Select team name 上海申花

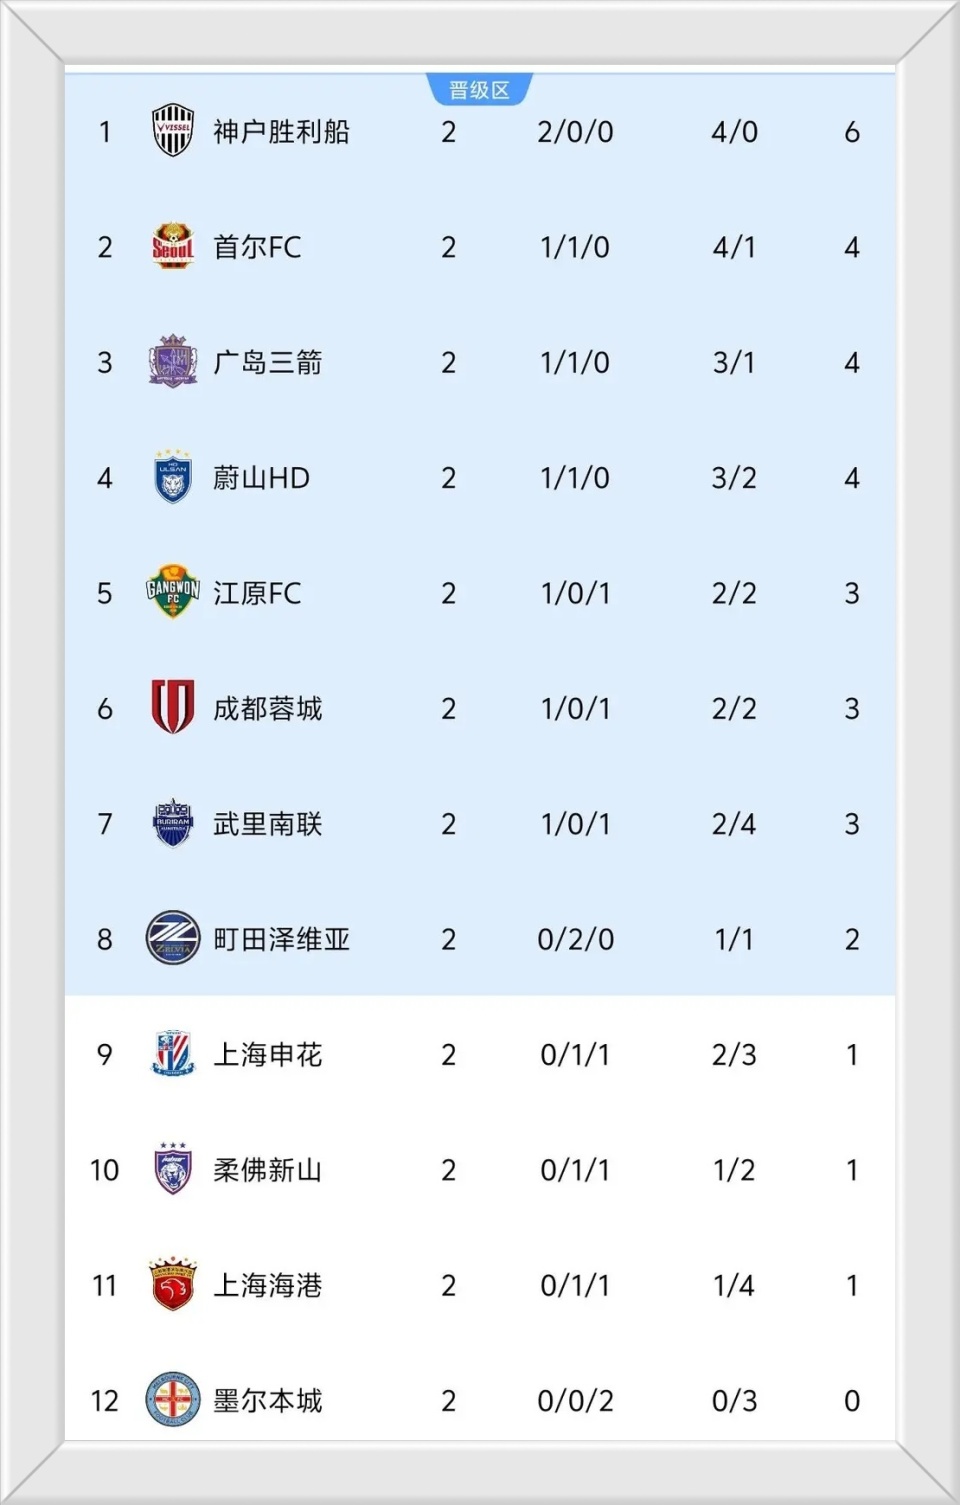point(267,1055)
